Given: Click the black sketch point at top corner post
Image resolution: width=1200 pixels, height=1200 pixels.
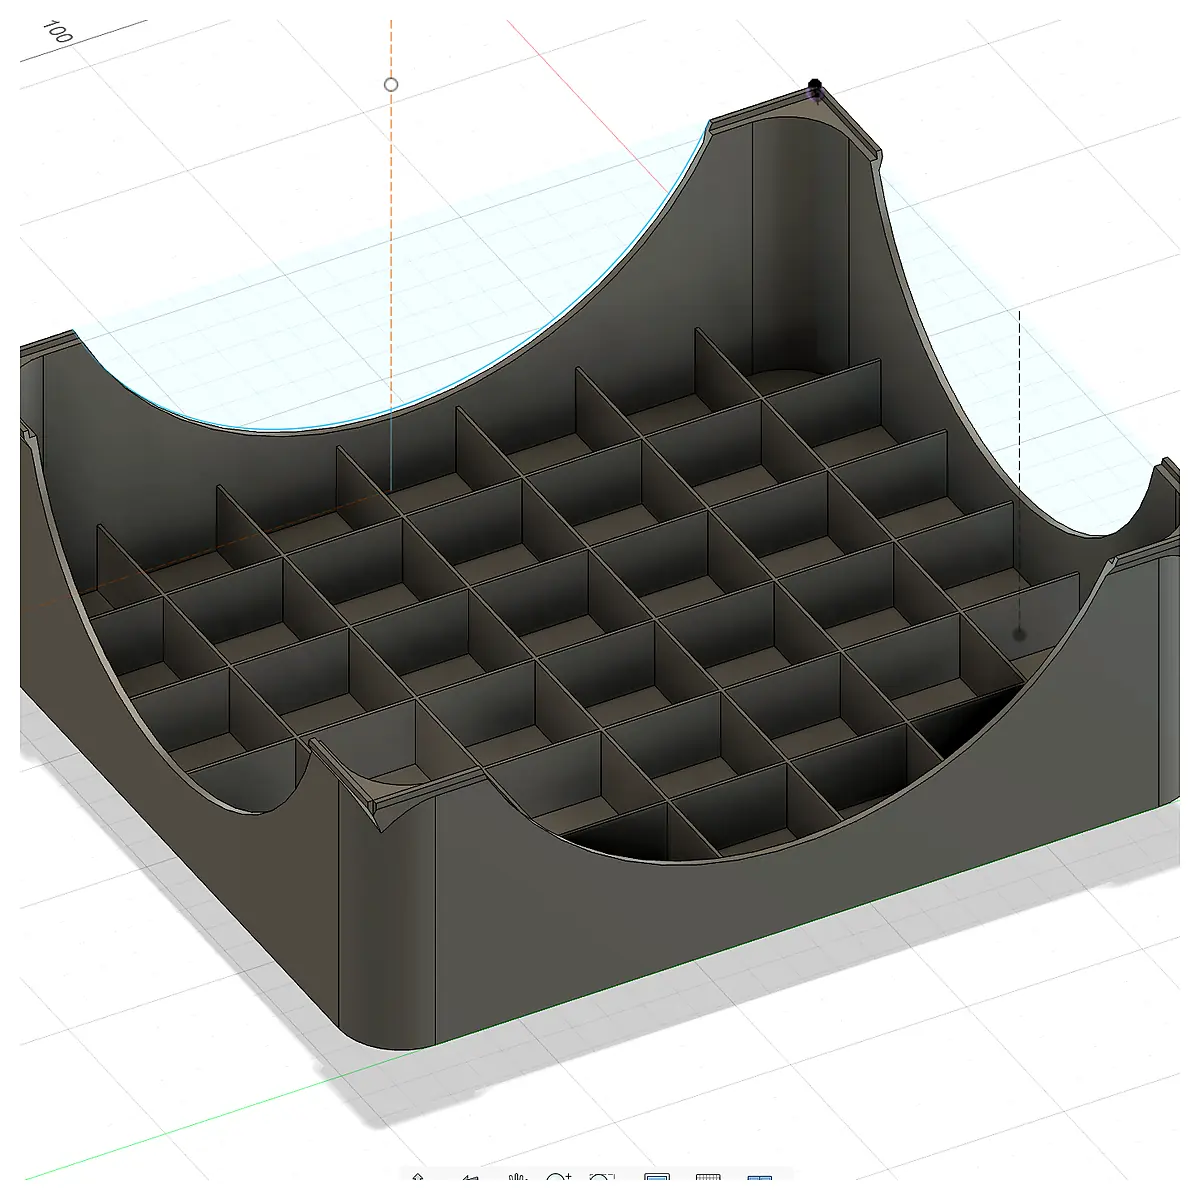Looking at the screenshot, I should [x=815, y=87].
